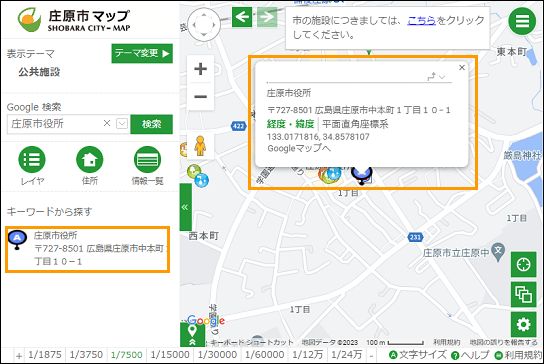This screenshot has height=364, width=544.
Task: Click the back arrow navigation button
Action: coord(242,17)
